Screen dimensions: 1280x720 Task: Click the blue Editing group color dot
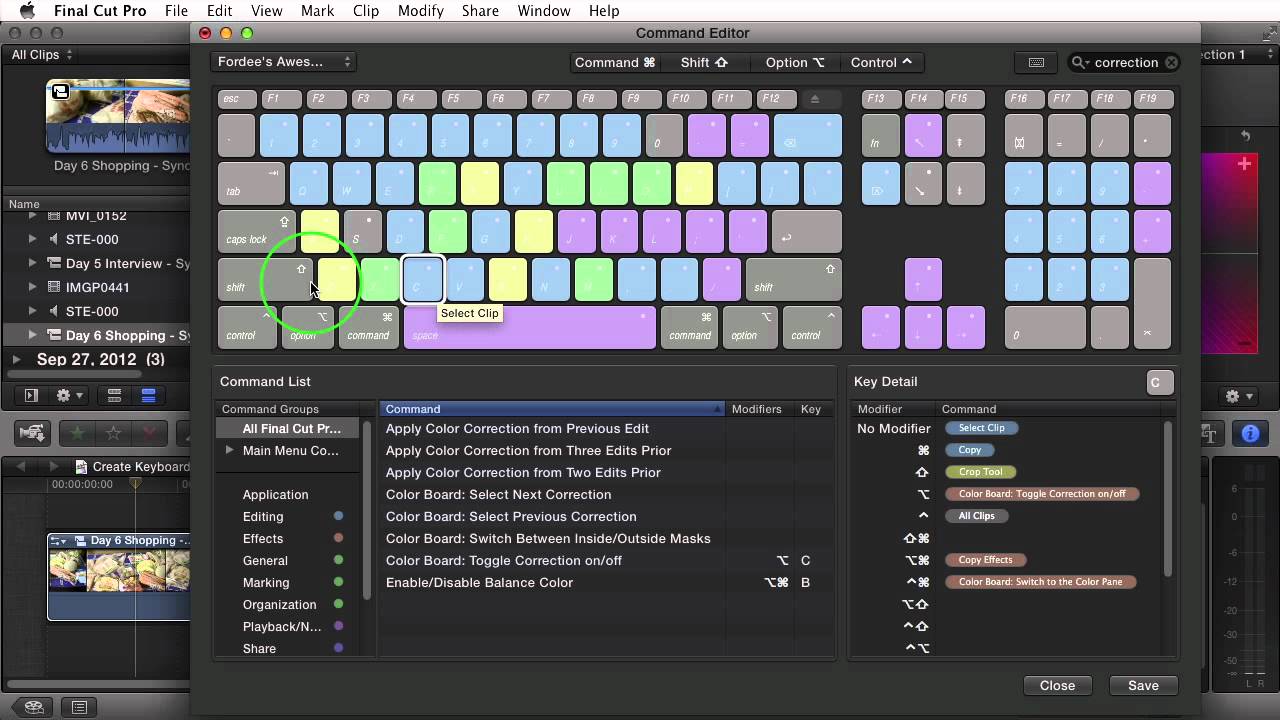(339, 516)
